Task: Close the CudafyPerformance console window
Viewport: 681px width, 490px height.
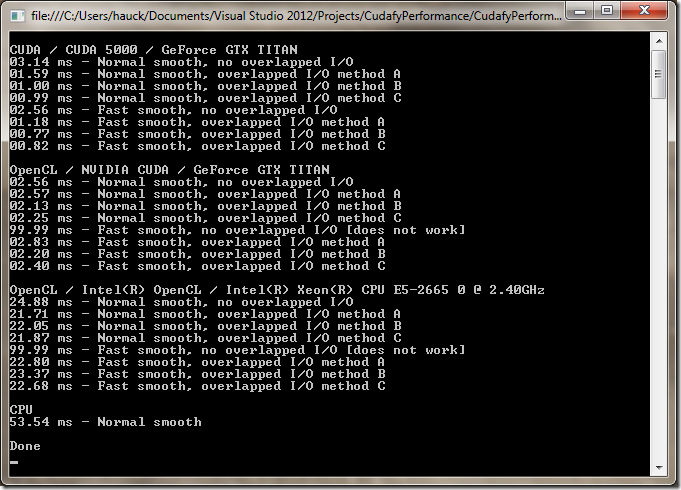Action: click(644, 10)
